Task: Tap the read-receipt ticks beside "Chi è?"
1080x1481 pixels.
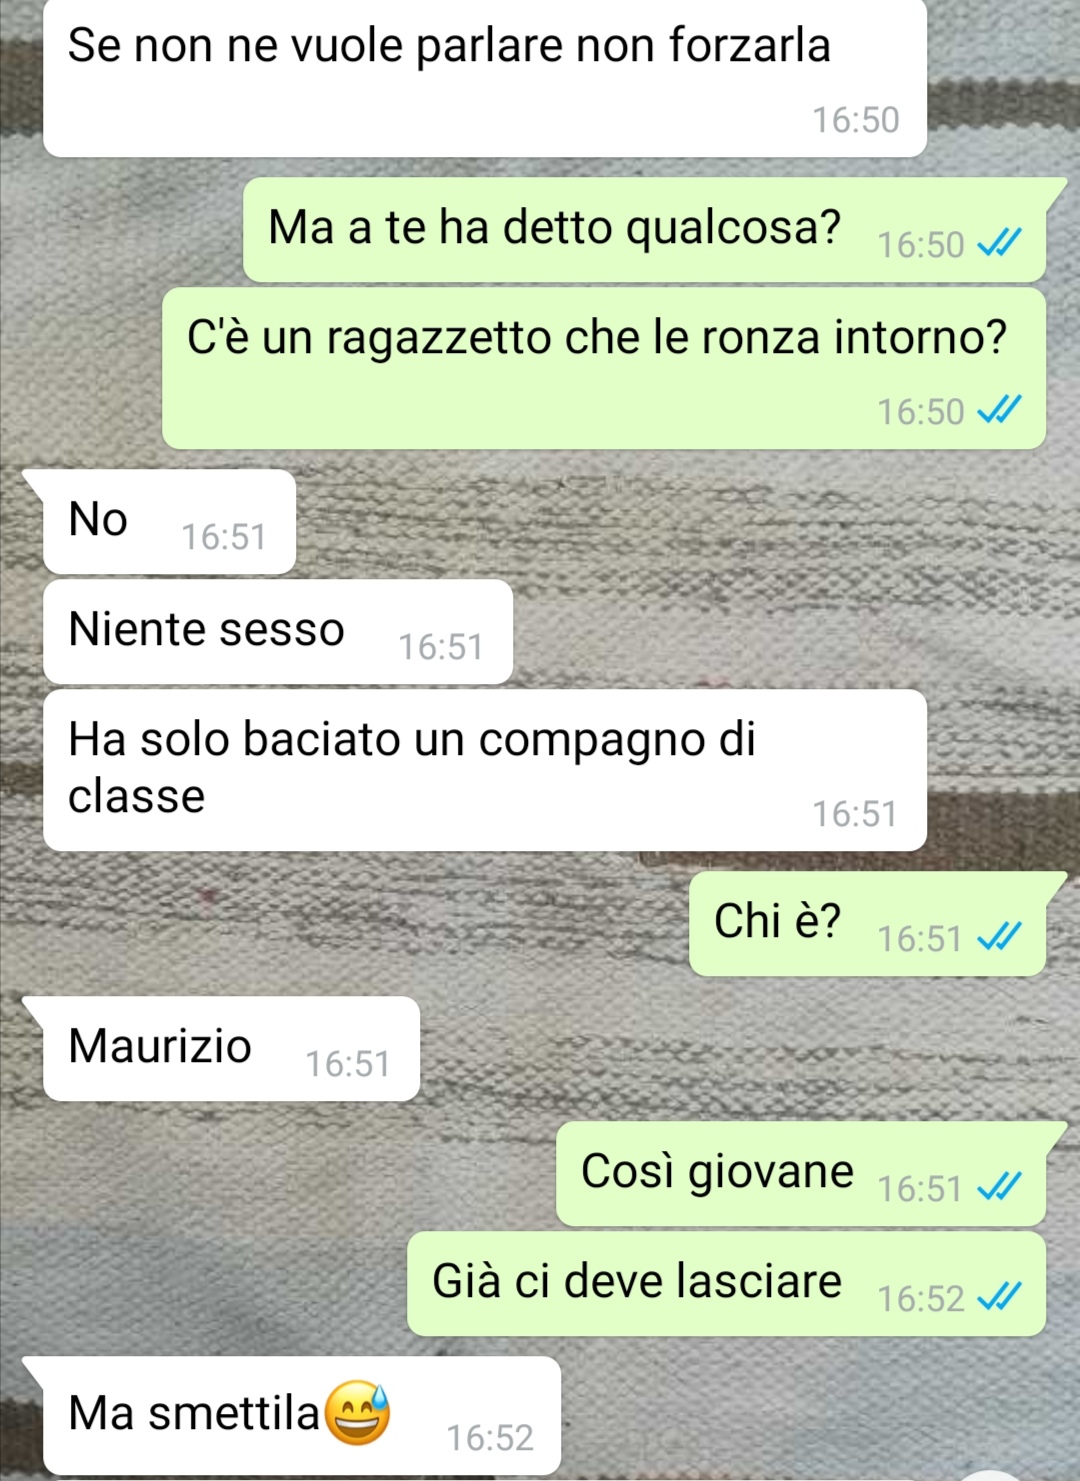Action: pos(999,937)
